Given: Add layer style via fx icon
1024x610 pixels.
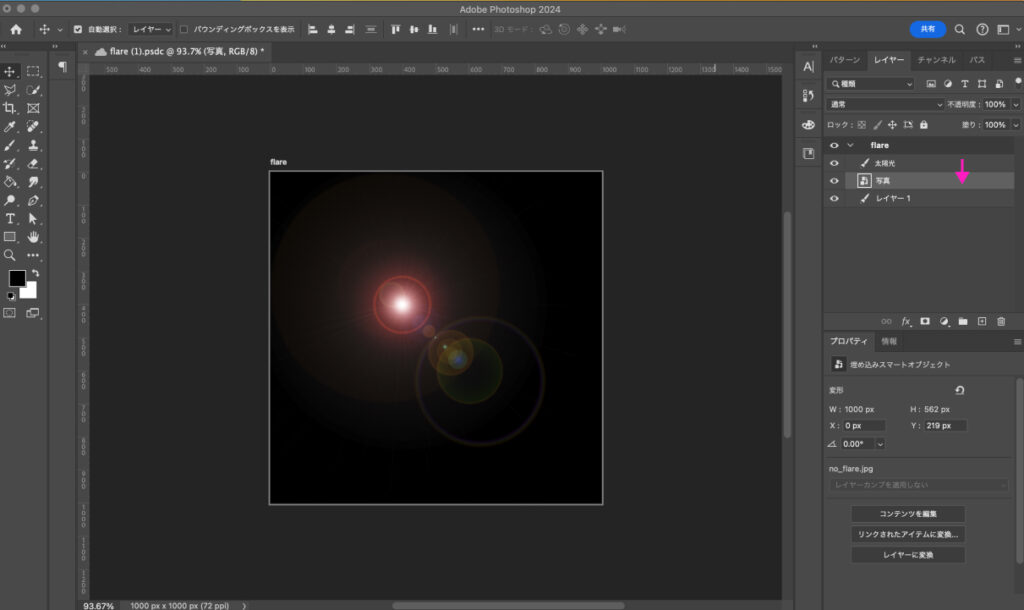Looking at the screenshot, I should (x=906, y=321).
